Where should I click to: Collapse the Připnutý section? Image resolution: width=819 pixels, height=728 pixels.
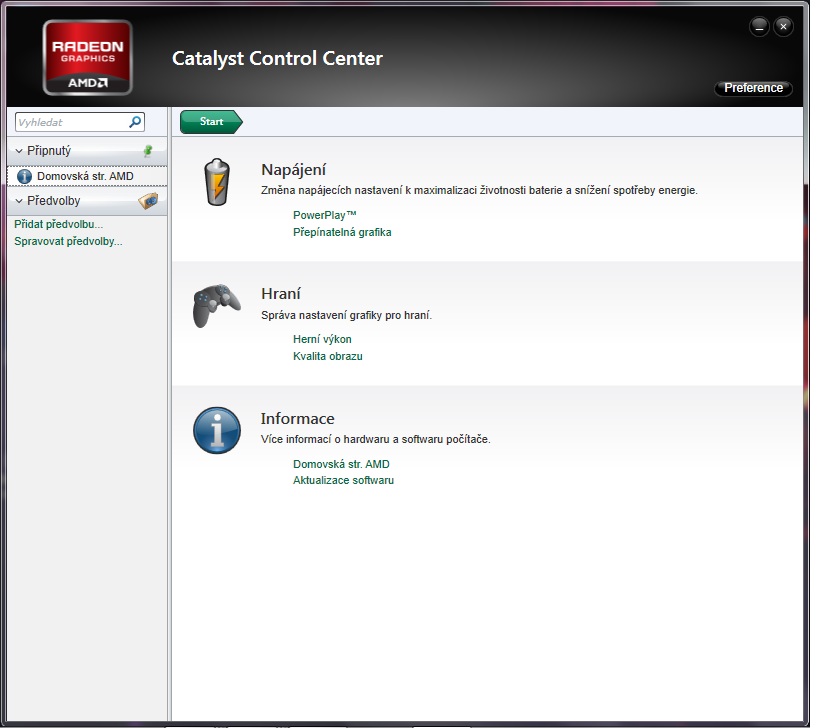click(19, 151)
